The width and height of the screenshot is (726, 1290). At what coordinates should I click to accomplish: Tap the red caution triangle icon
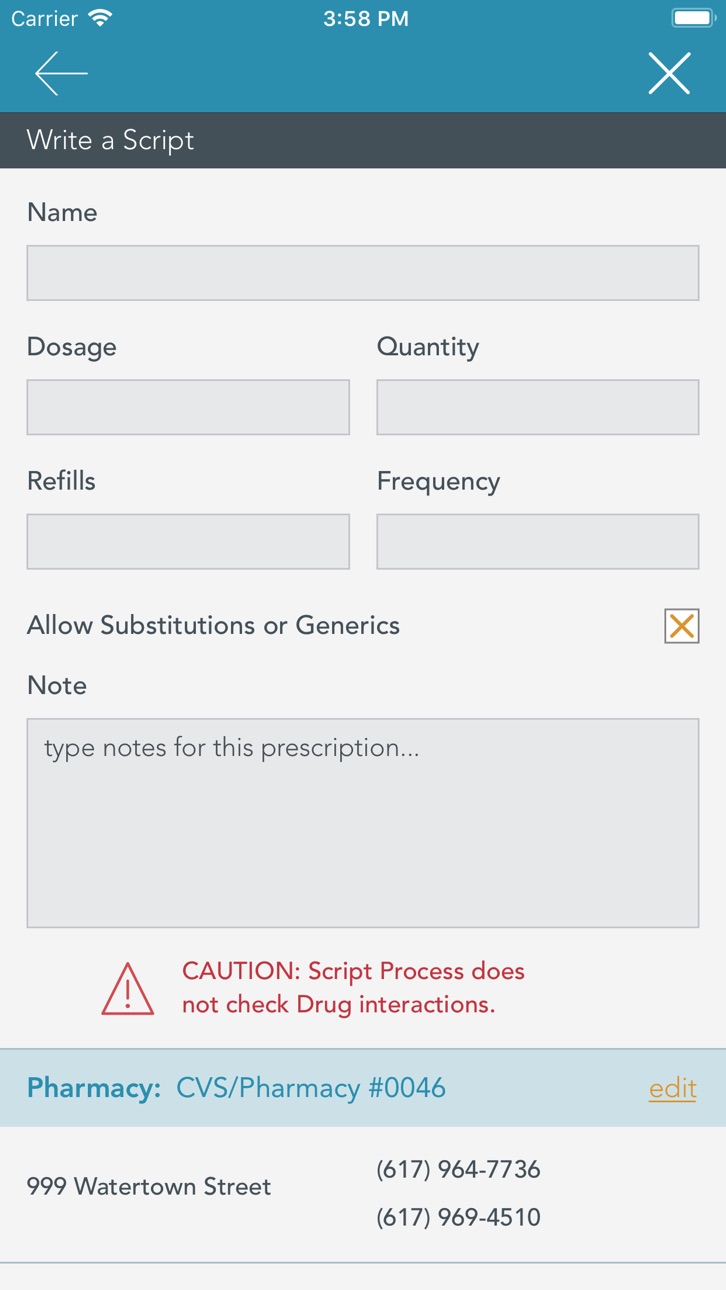(128, 988)
